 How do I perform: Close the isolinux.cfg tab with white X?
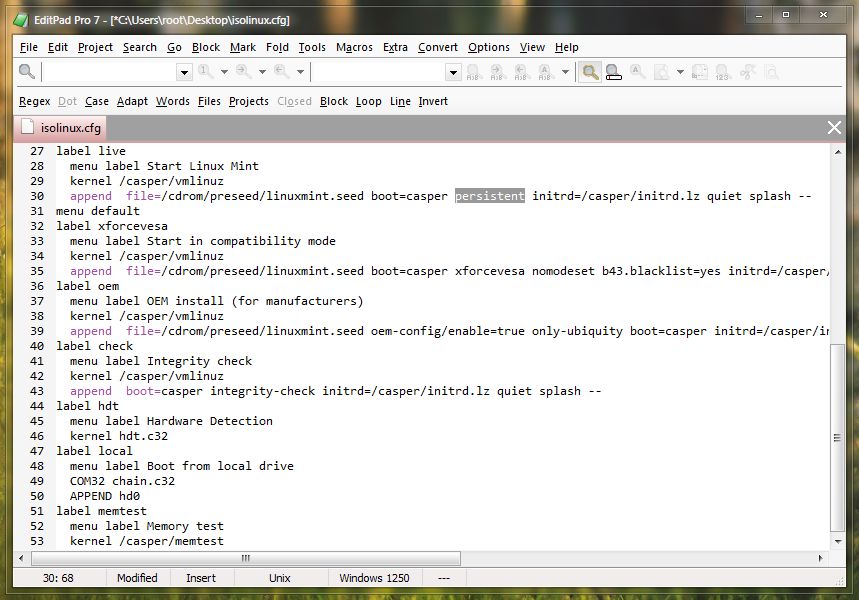[834, 128]
